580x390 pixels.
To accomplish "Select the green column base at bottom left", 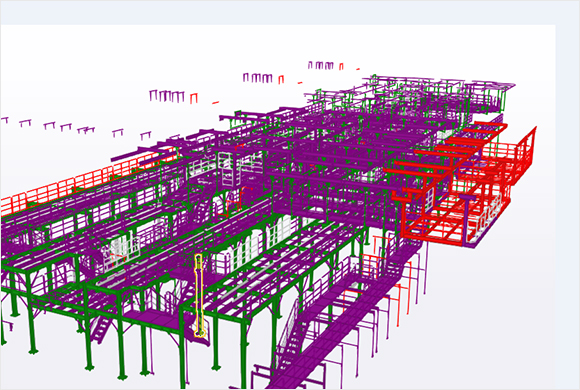I will coord(33,350).
